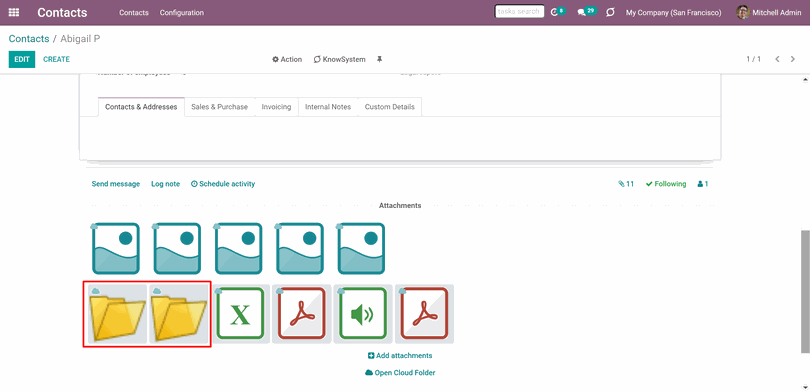This screenshot has height=391, width=810.
Task: Go back via Contacts breadcrumb
Action: (29, 39)
